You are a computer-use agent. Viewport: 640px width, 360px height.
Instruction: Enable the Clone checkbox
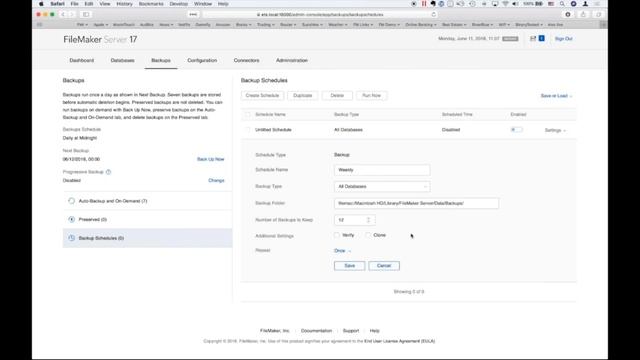tap(368, 235)
